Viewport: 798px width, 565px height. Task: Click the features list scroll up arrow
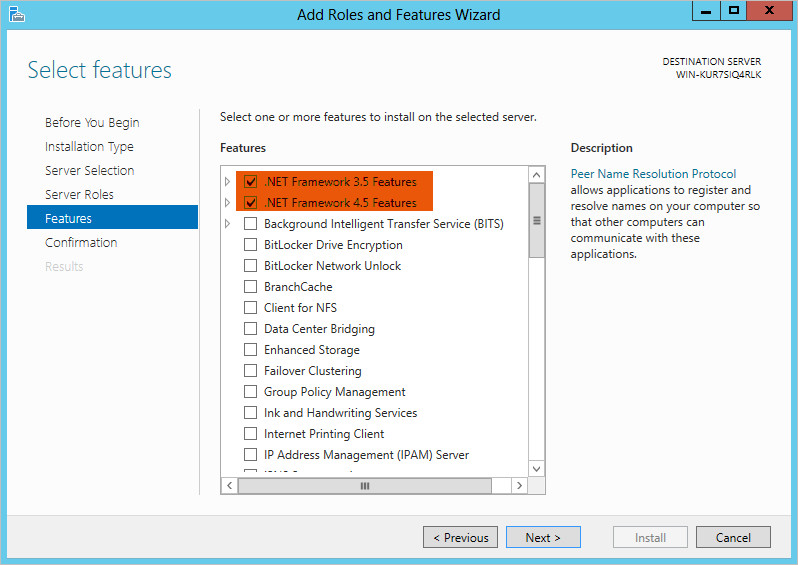pos(537,176)
